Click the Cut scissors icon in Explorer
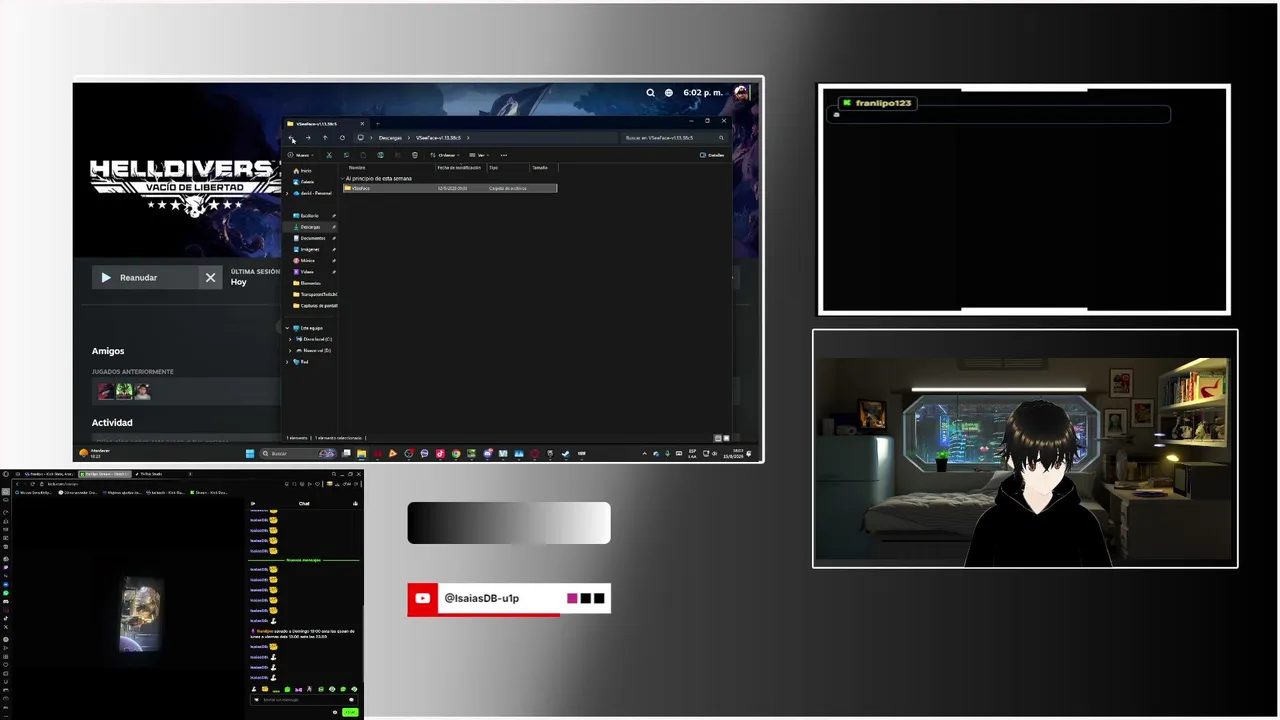Screen dimensions: 1280x720 click(329, 155)
